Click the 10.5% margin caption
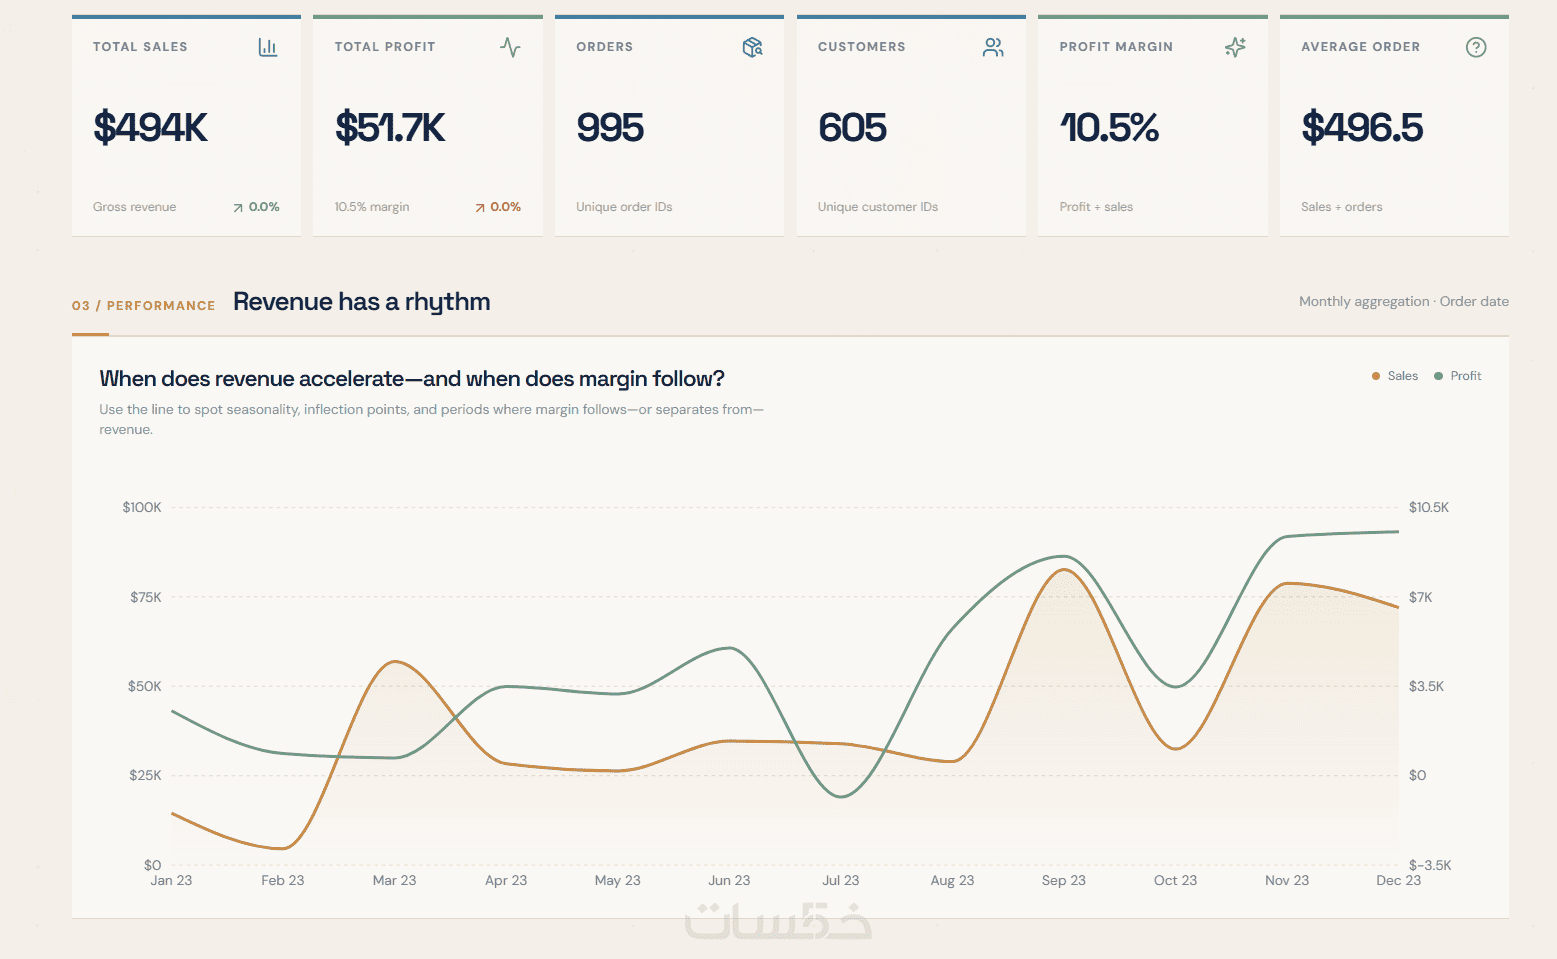1557x959 pixels. pos(372,207)
